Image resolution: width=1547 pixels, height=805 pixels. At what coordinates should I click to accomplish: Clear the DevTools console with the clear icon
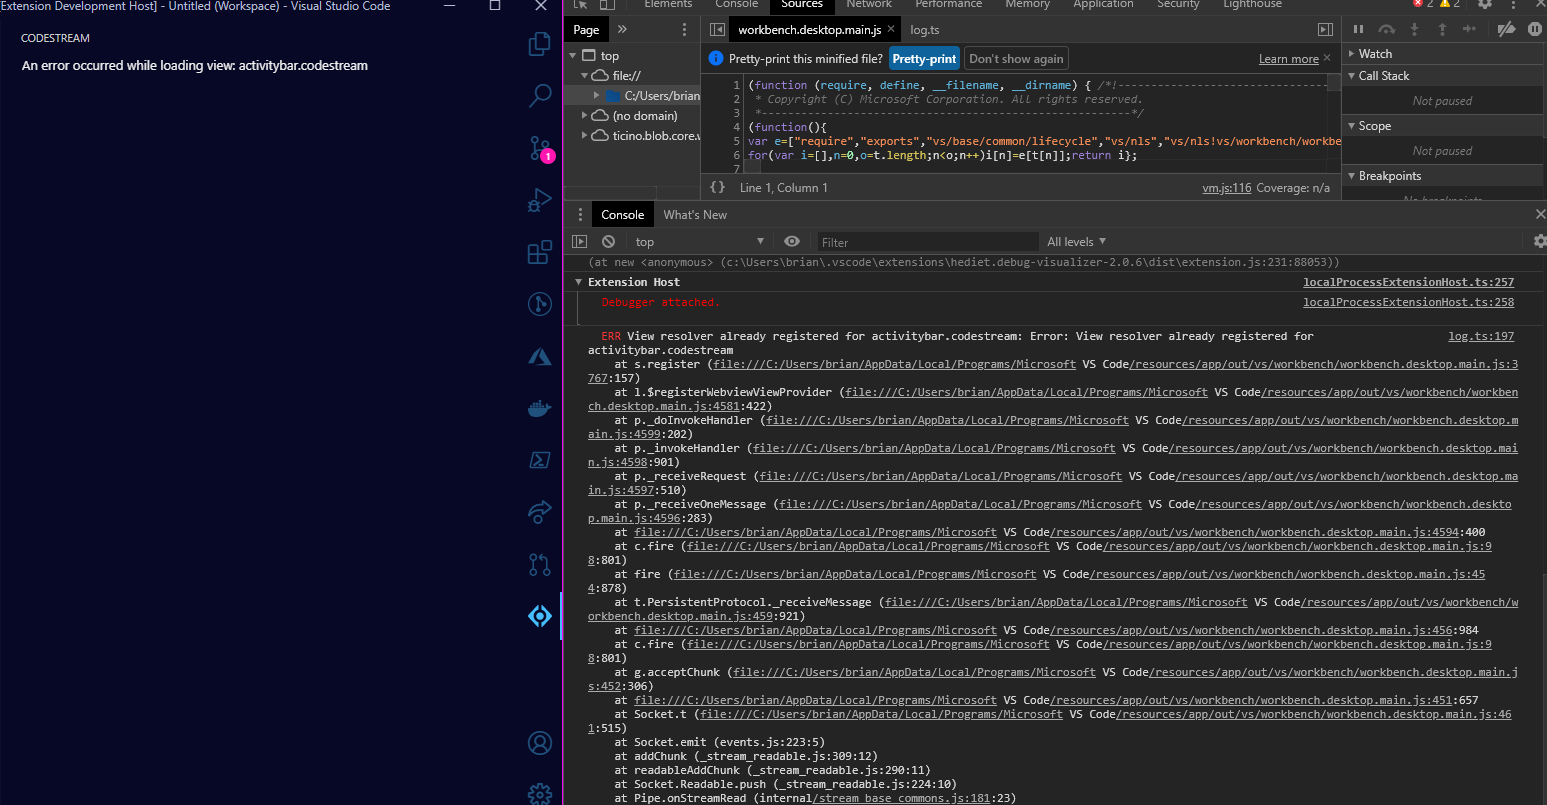point(607,241)
